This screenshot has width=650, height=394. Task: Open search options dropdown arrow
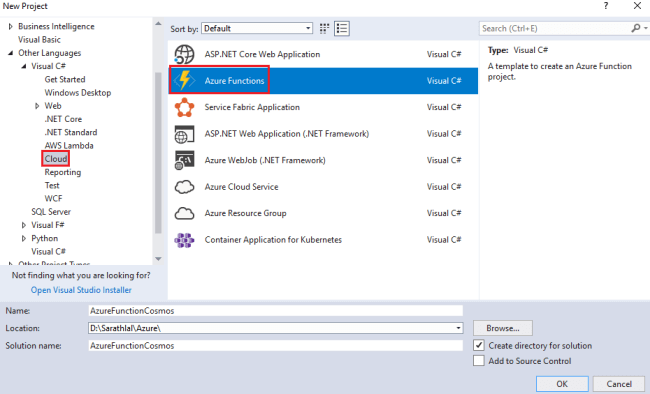coord(646,28)
